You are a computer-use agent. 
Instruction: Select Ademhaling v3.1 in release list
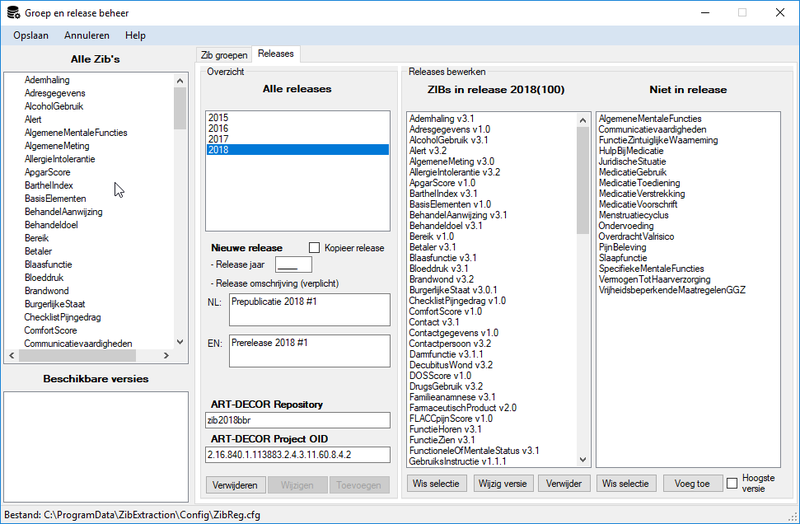pos(442,118)
